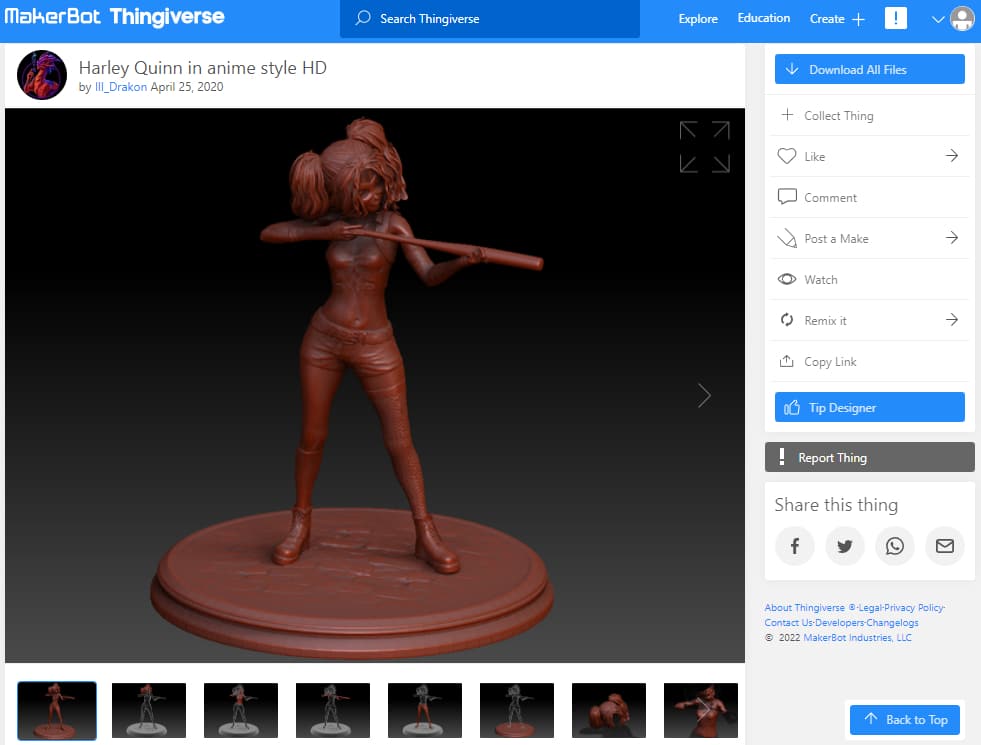Click Download All Files button

point(870,69)
